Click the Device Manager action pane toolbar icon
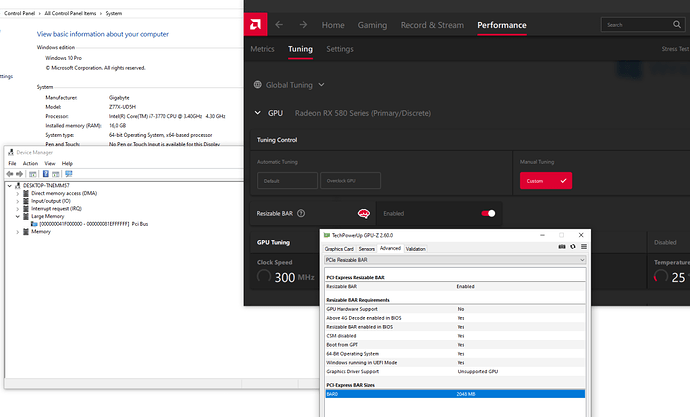Viewport: 690px width, 417px height. [55, 174]
